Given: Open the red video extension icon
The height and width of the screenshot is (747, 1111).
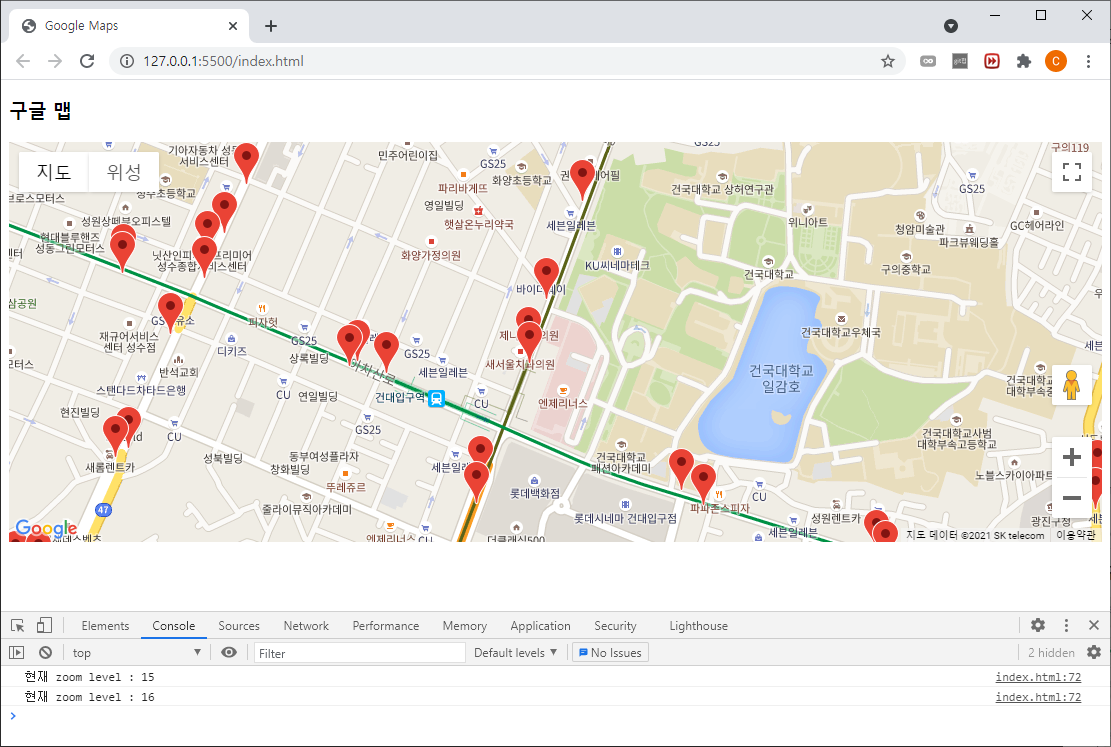Looking at the screenshot, I should 992,61.
